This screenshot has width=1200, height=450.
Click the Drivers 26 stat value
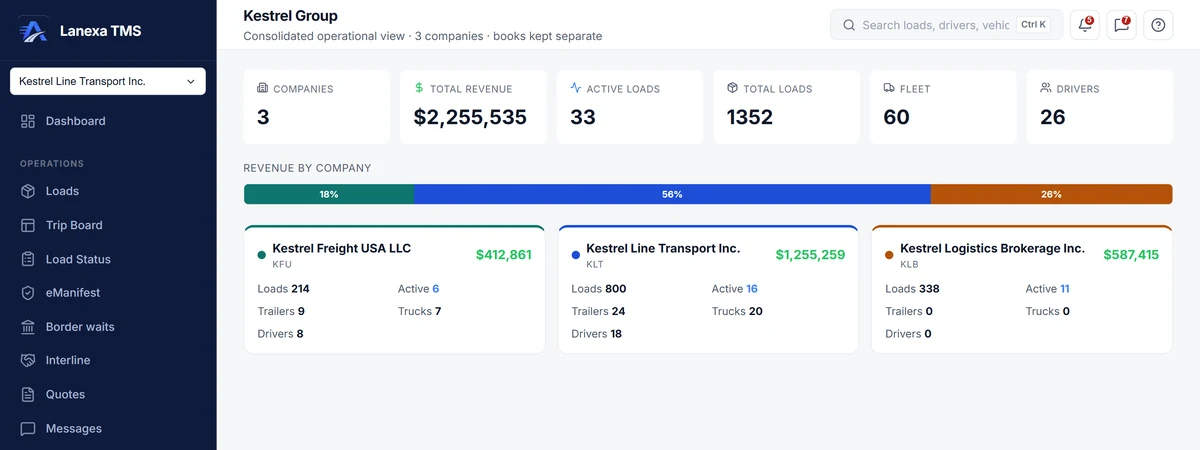1053,117
